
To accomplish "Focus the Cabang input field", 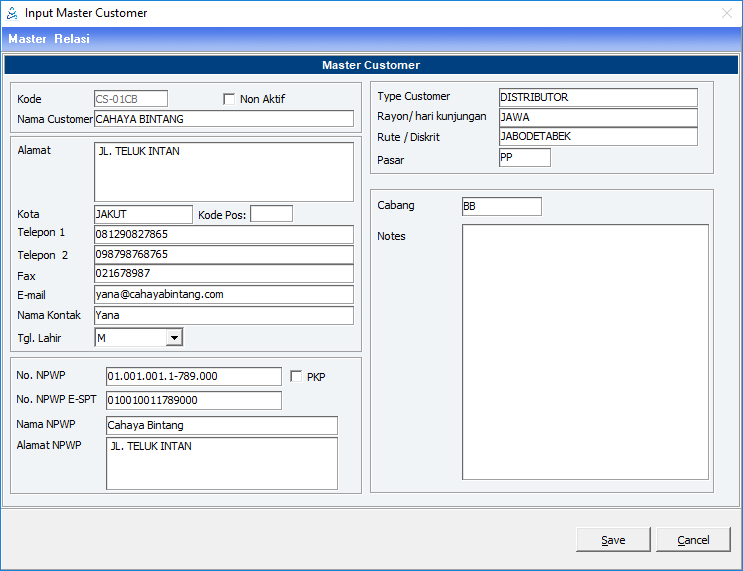I will [x=501, y=206].
